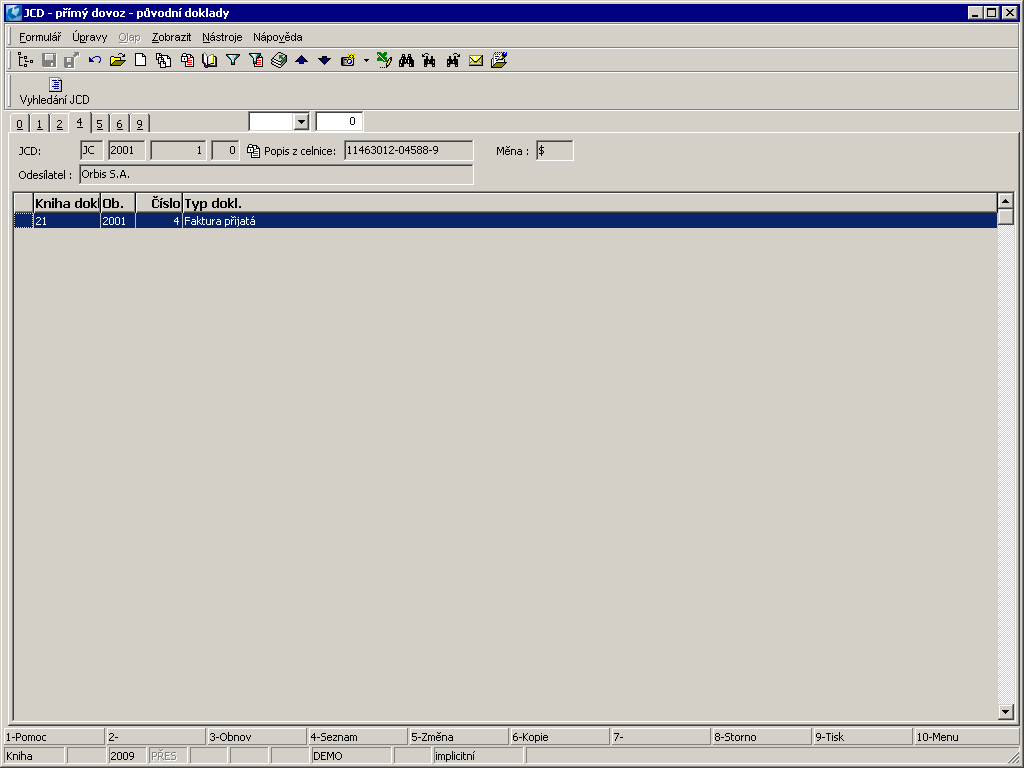1024x768 pixels.
Task: Open the Nástroje menu
Action: coord(222,37)
